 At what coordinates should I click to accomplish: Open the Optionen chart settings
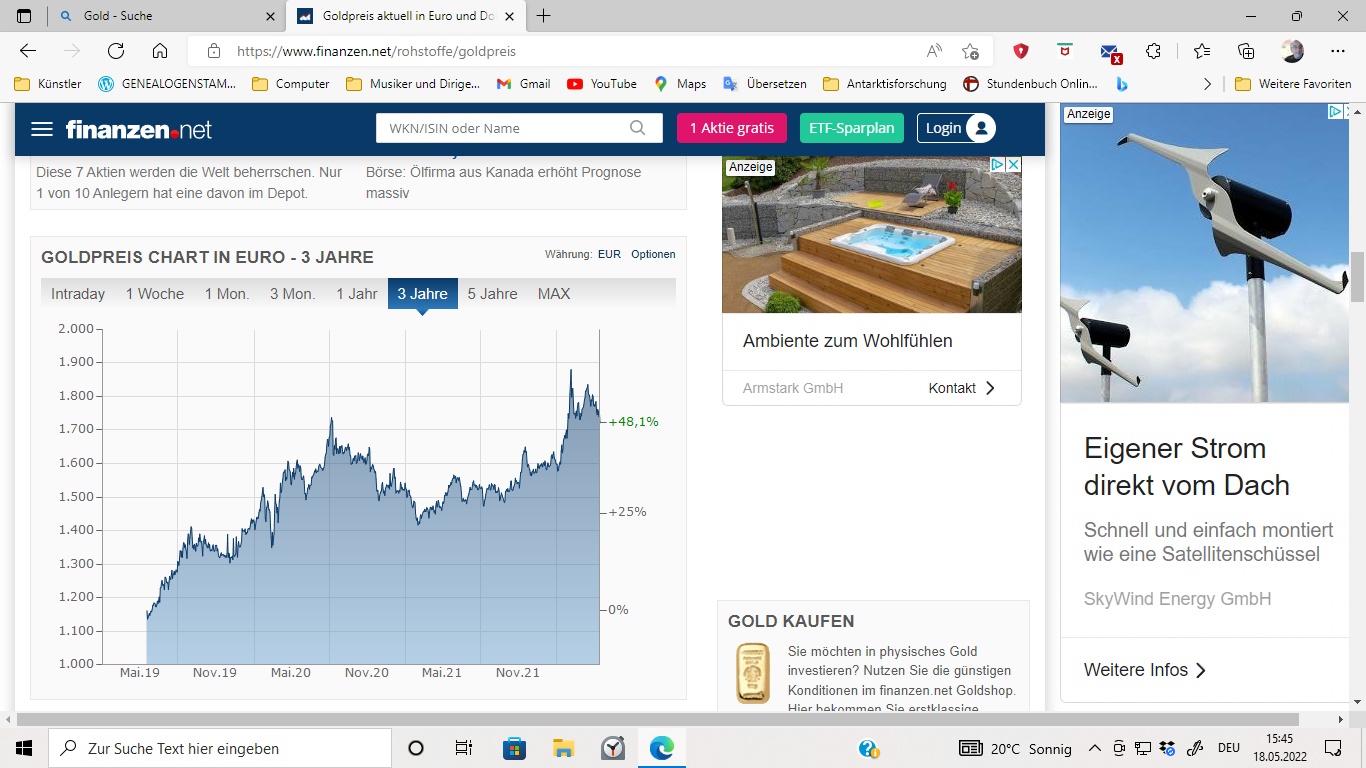[x=653, y=254]
